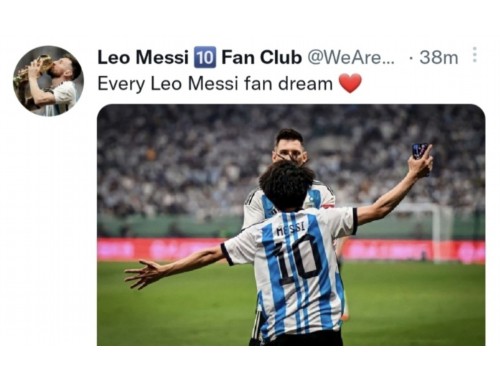500x380 pixels.
Task: Click the MESSI name on the shirt
Action: (291, 229)
